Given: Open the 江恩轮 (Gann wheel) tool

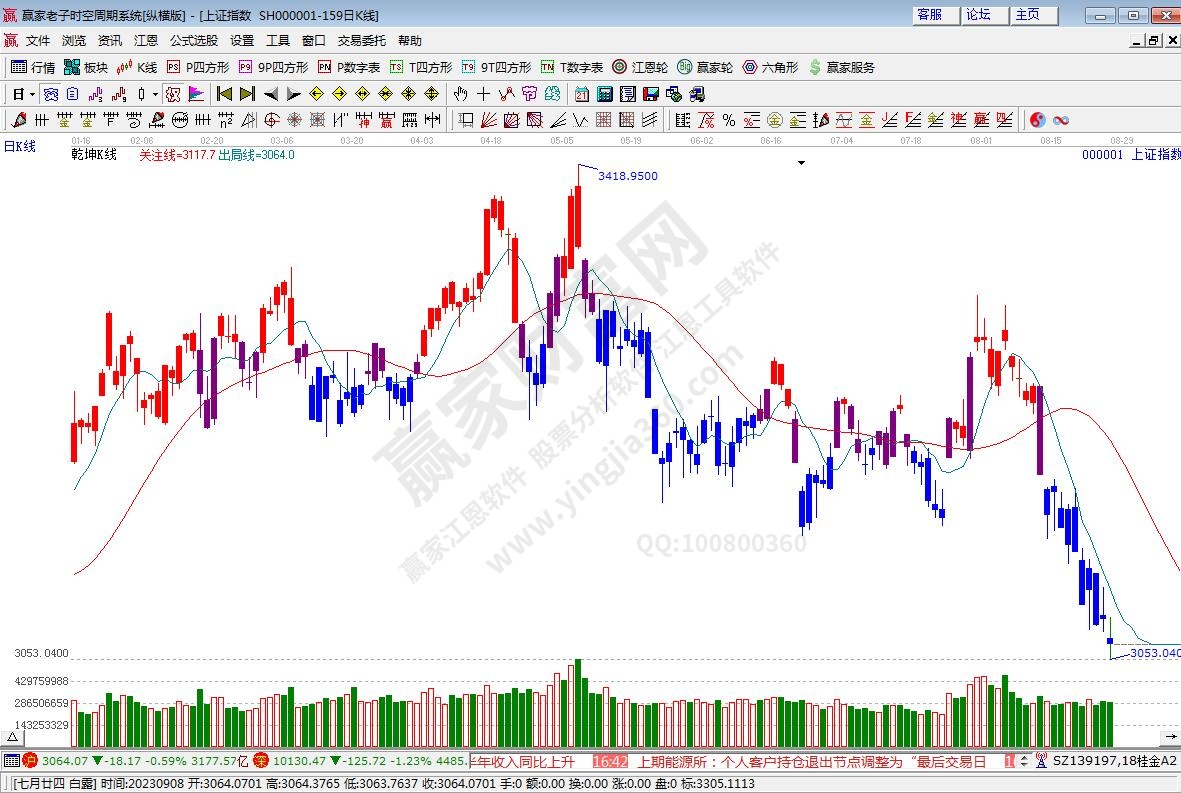Looking at the screenshot, I should pyautogui.click(x=640, y=67).
